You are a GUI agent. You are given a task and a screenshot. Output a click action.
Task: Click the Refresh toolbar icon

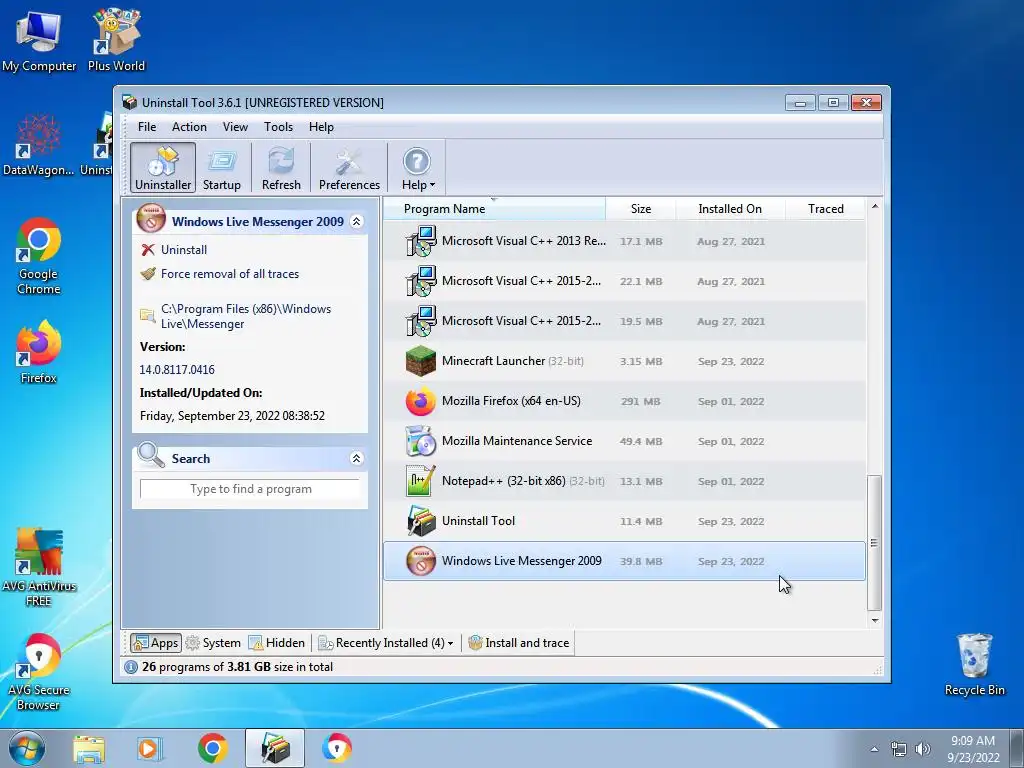tap(281, 168)
